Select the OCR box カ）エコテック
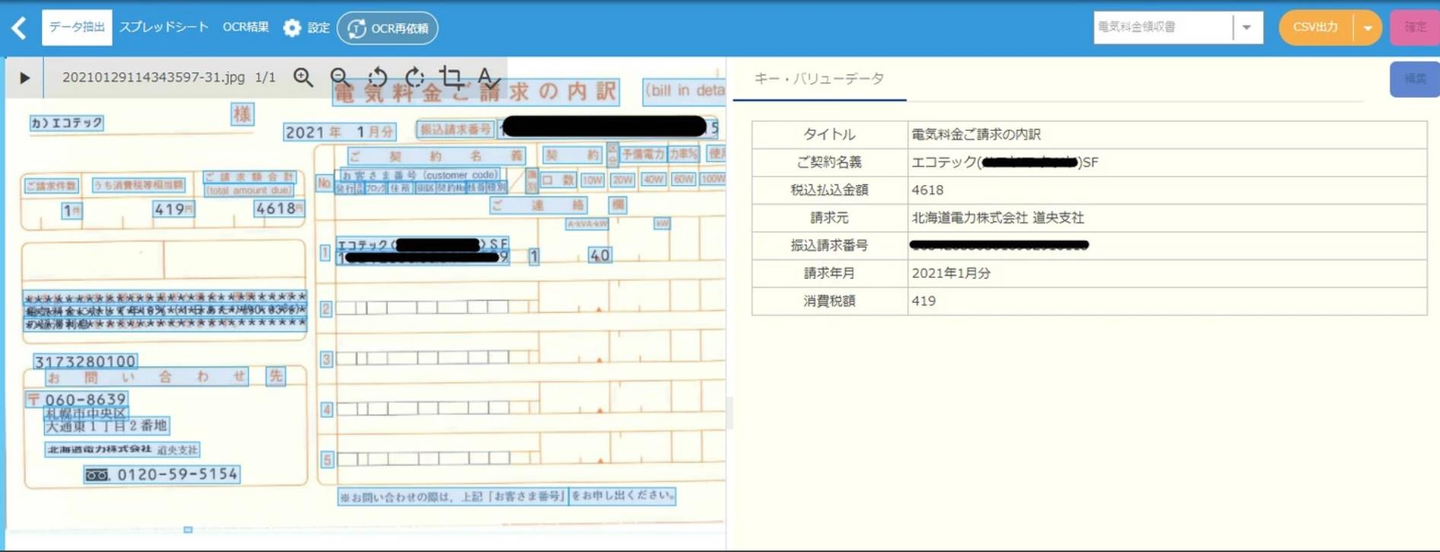Image resolution: width=1440 pixels, height=552 pixels. point(66,123)
